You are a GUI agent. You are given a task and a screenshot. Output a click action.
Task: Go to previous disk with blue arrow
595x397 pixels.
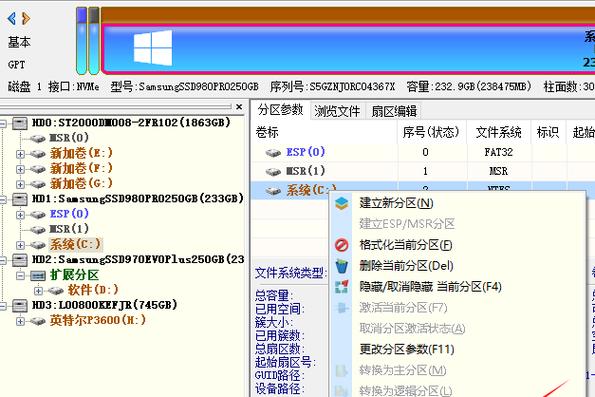pyautogui.click(x=12, y=18)
